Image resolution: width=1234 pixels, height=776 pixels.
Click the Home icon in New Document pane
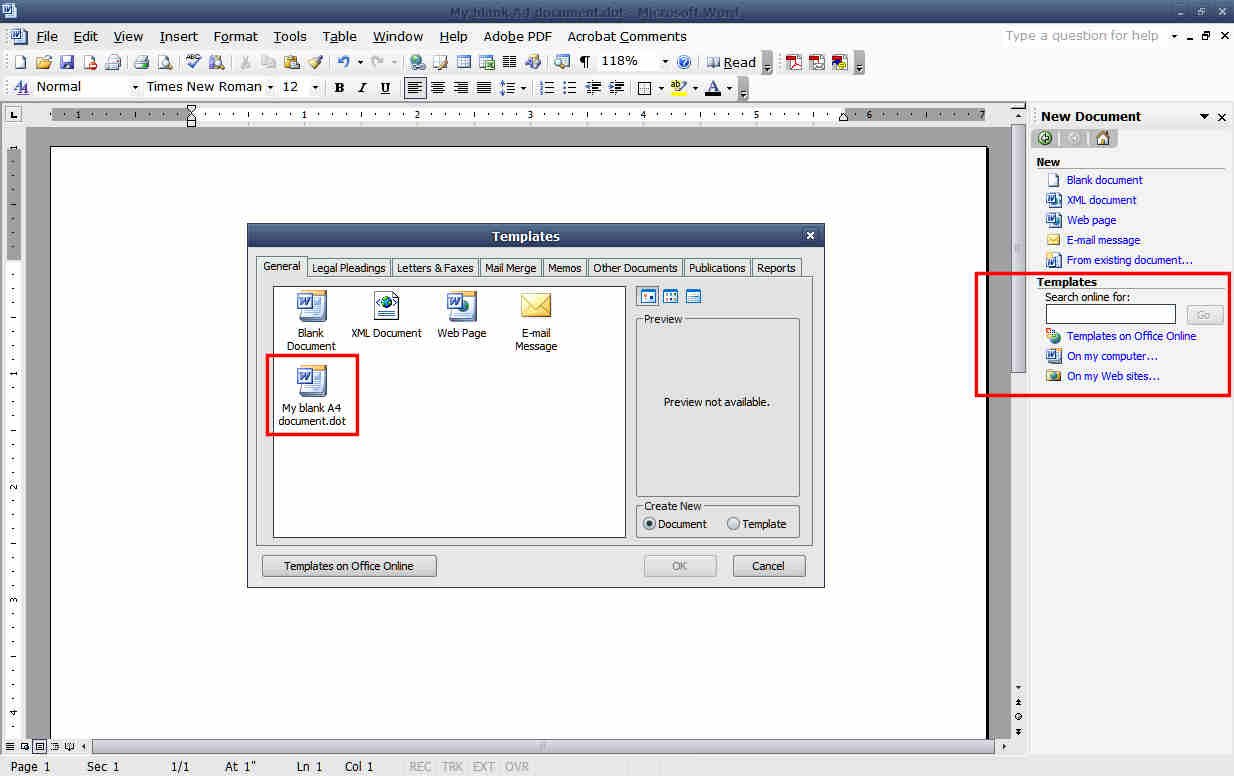(x=1102, y=138)
